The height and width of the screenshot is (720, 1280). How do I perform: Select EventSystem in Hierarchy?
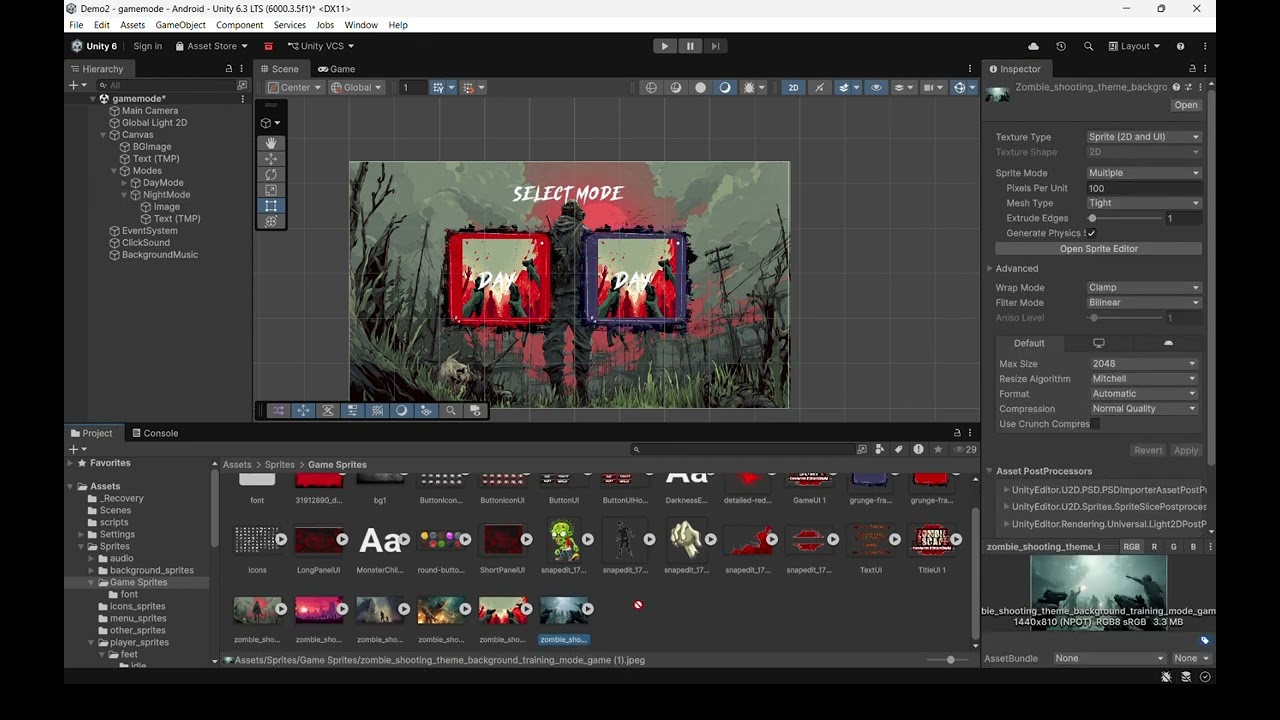click(149, 231)
